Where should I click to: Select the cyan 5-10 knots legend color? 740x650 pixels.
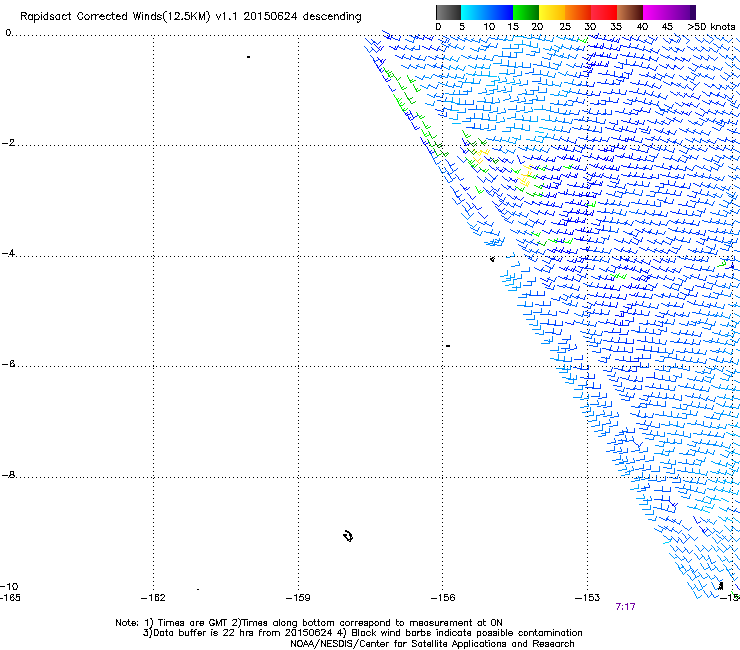coord(474,12)
